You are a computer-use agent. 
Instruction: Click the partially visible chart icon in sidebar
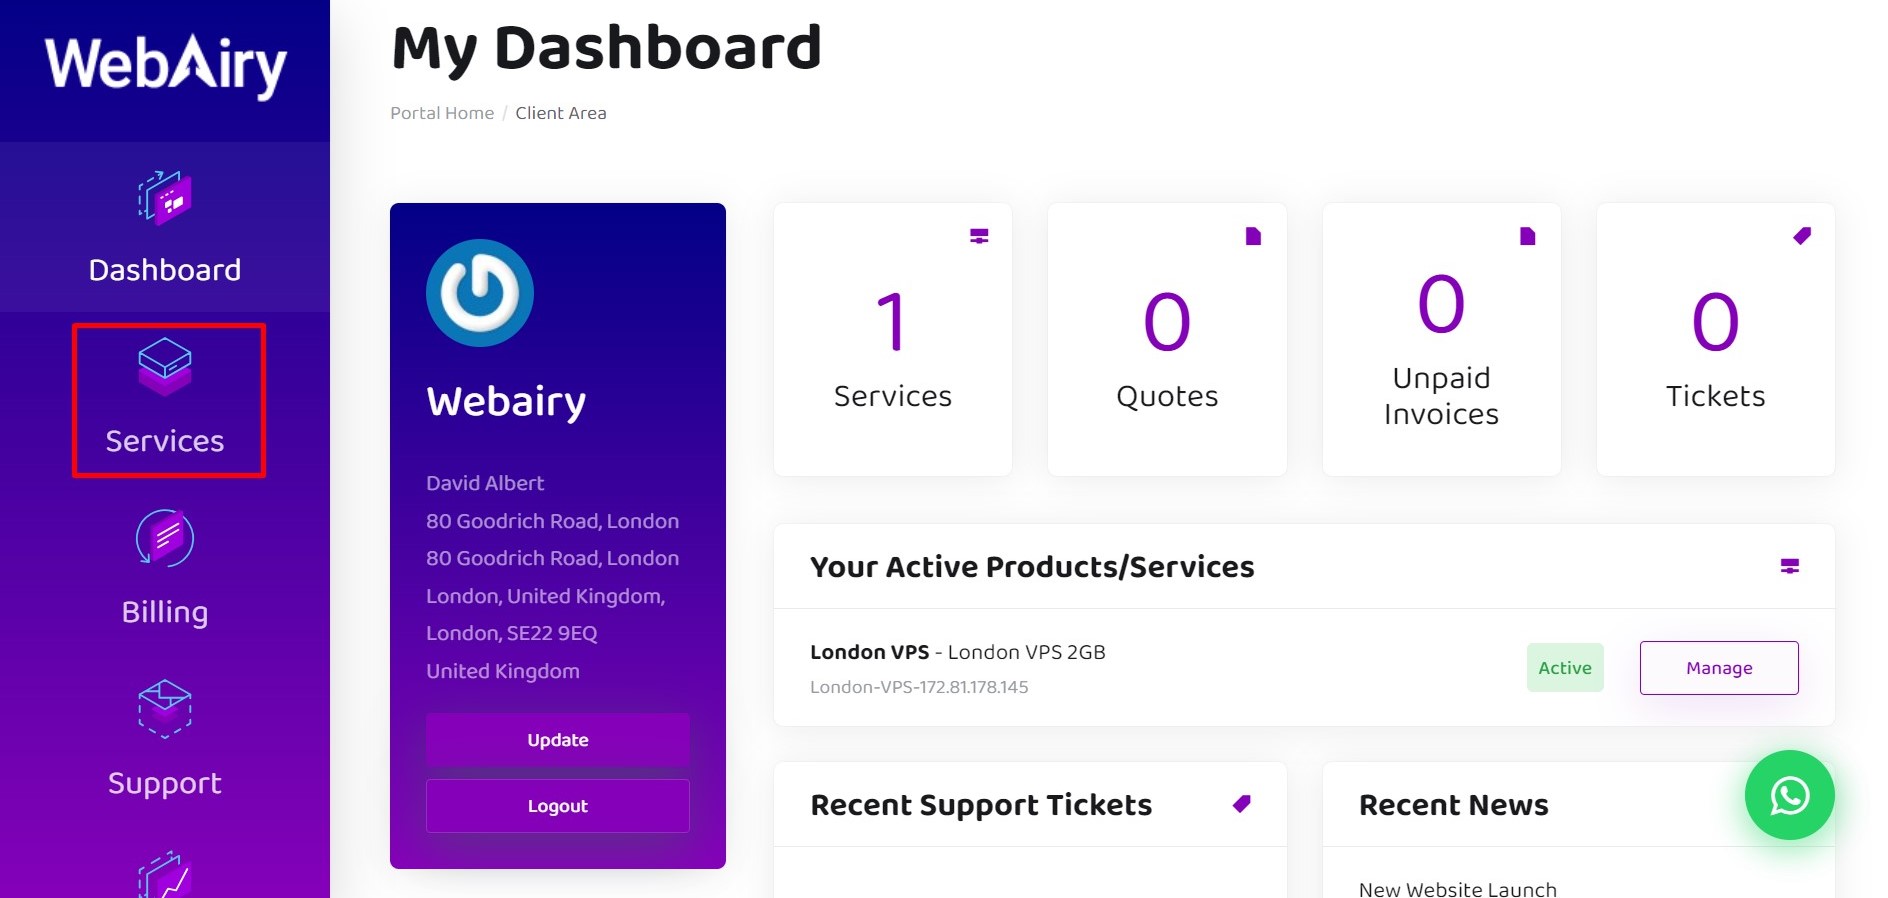tap(165, 874)
